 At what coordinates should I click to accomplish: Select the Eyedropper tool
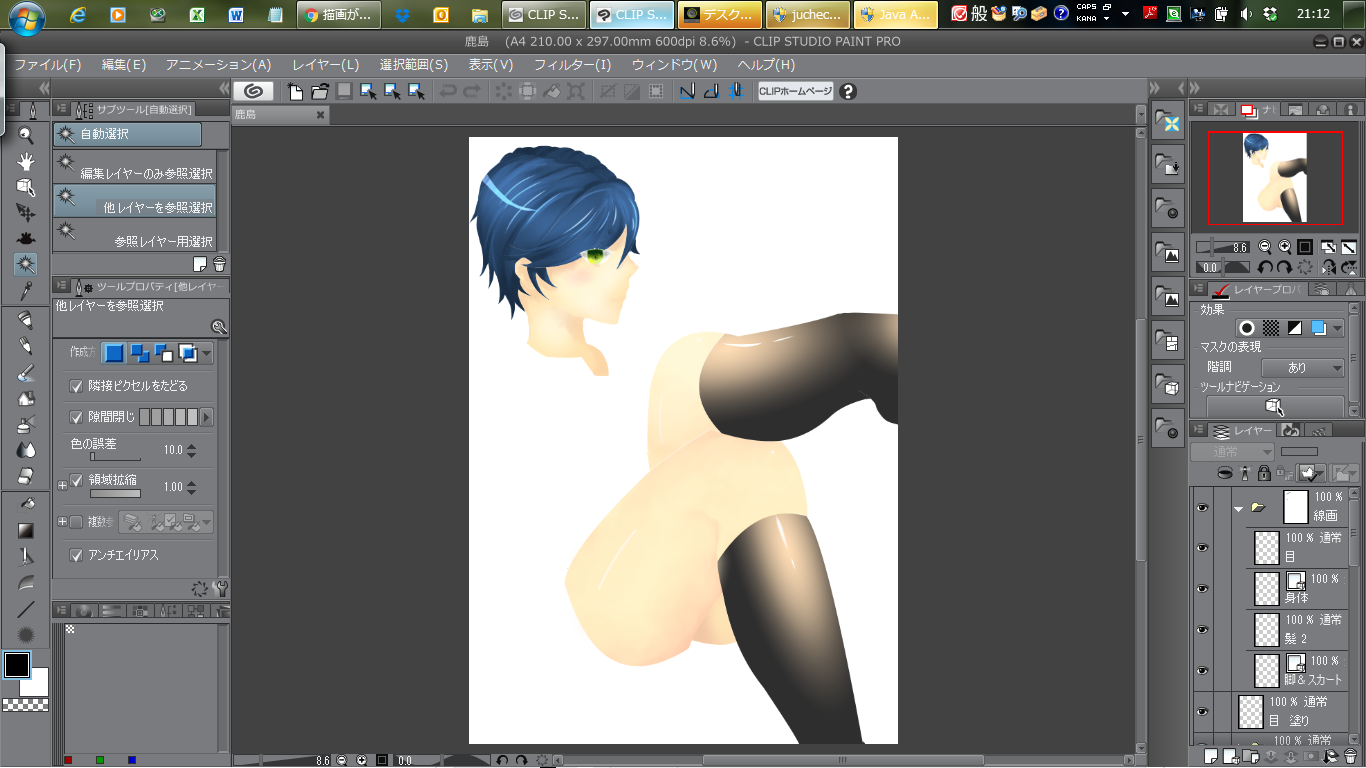click(26, 291)
